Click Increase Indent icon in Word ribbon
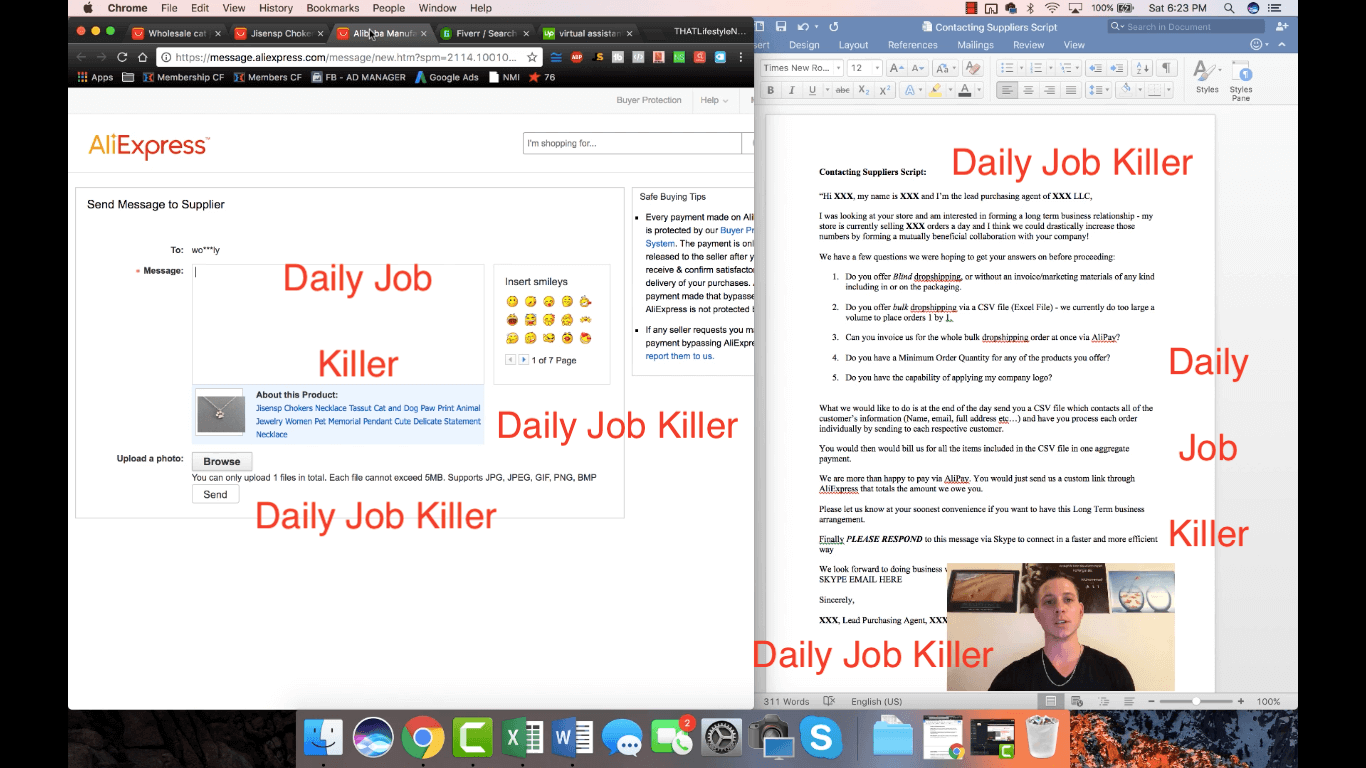 1116,68
